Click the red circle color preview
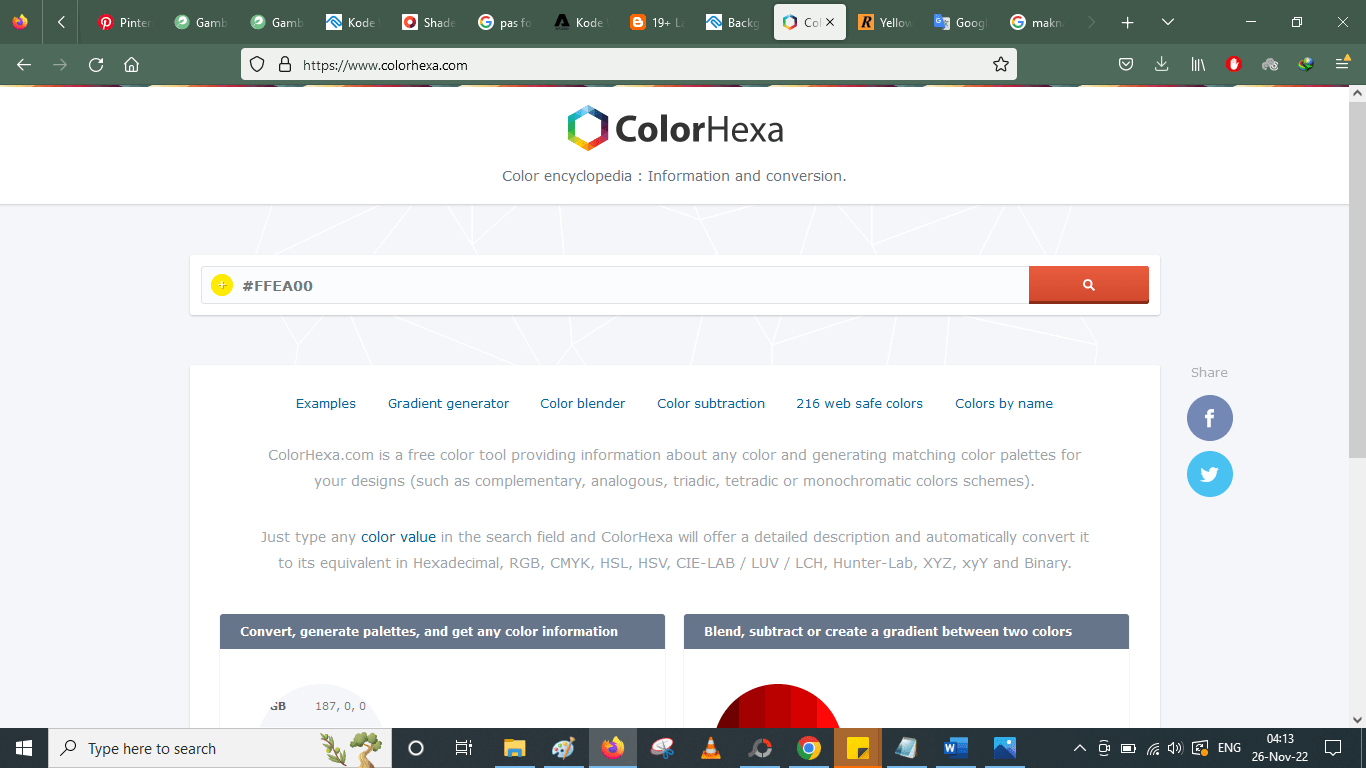Screen dimensions: 1366x768 click(777, 706)
